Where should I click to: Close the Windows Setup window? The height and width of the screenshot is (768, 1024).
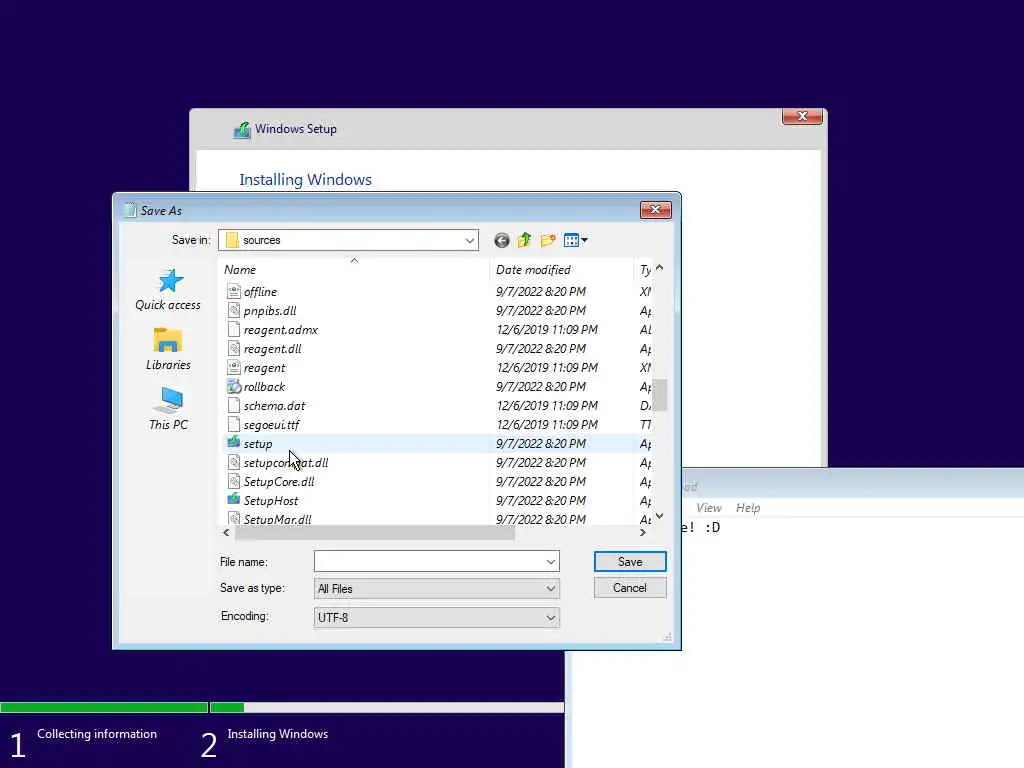[x=802, y=116]
